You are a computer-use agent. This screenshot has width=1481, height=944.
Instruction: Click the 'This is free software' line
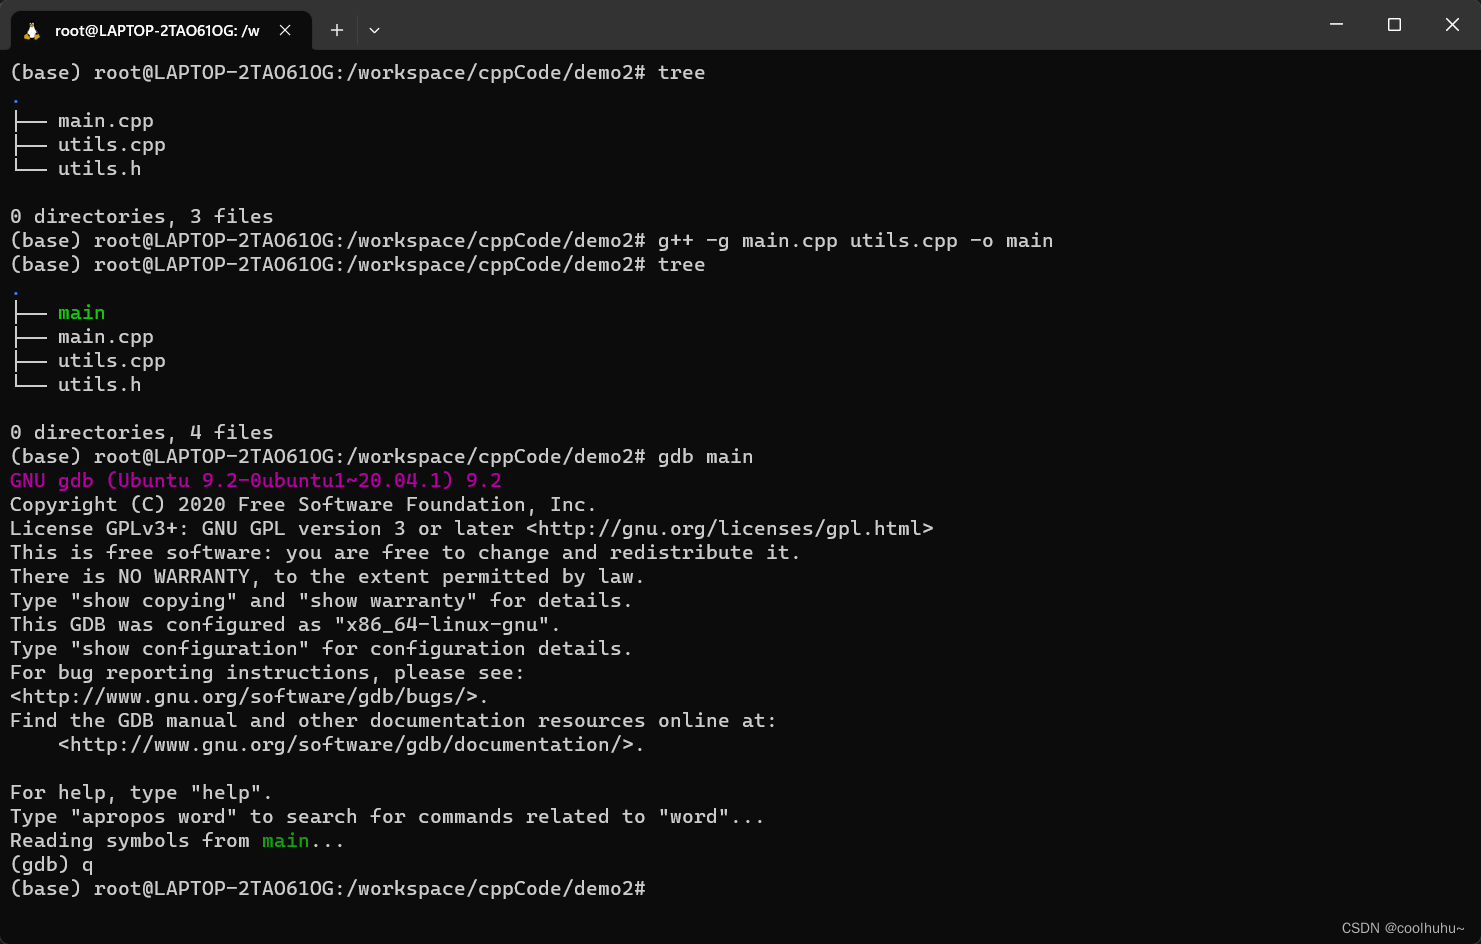point(405,552)
